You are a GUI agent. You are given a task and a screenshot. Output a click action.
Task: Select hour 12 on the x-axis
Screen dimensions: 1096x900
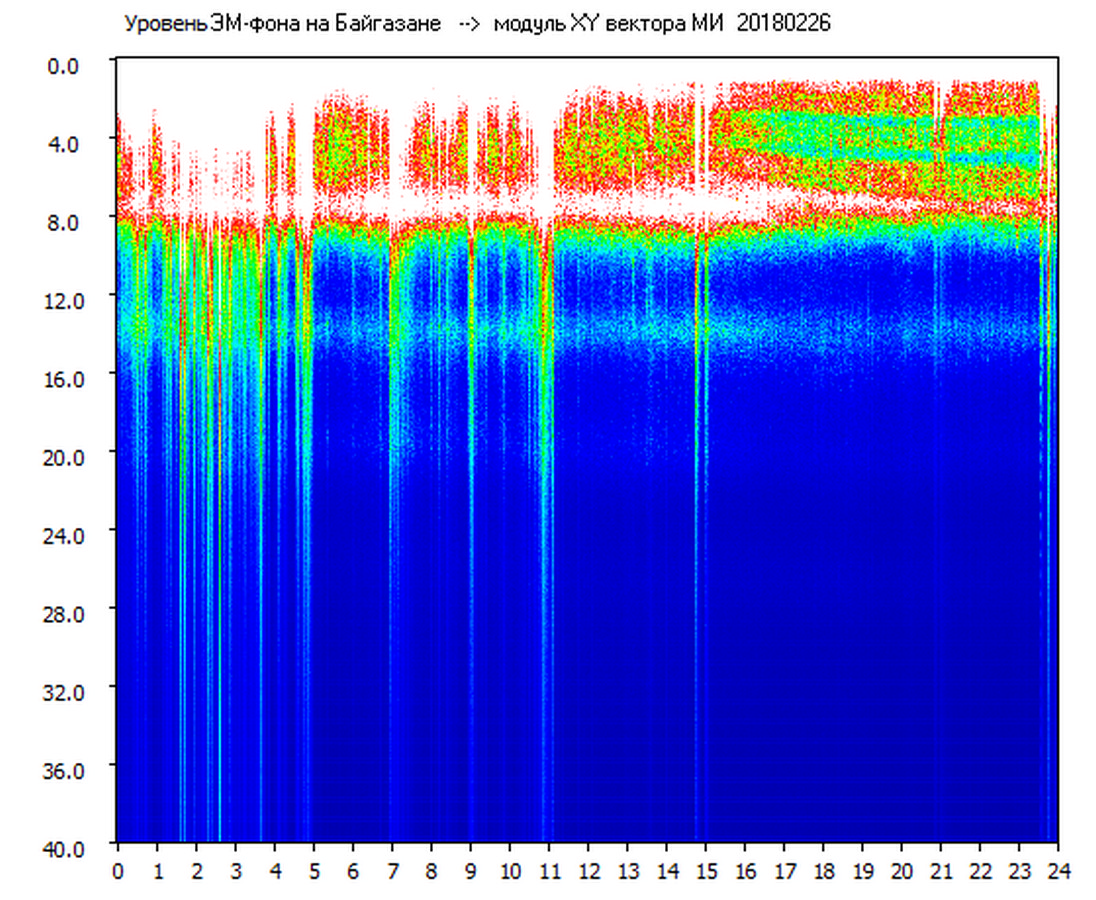(x=588, y=871)
